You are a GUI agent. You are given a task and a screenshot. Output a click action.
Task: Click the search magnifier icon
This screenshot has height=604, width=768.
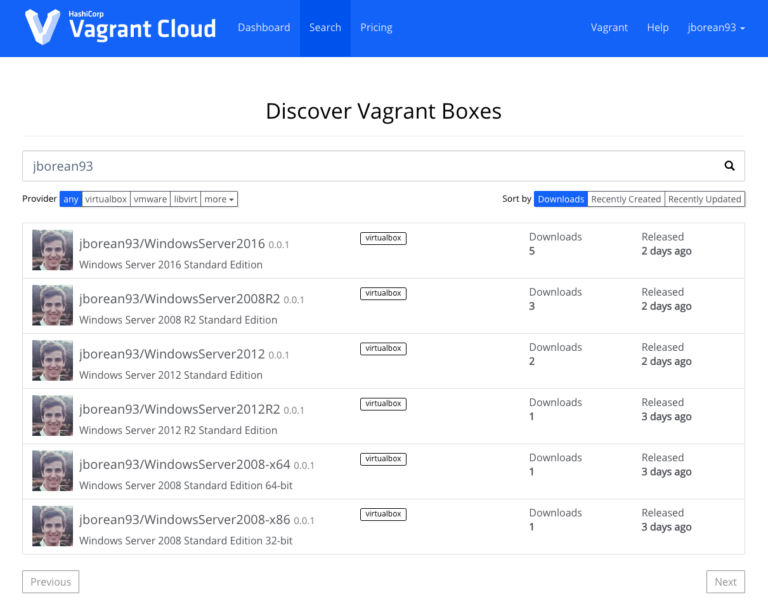[729, 166]
